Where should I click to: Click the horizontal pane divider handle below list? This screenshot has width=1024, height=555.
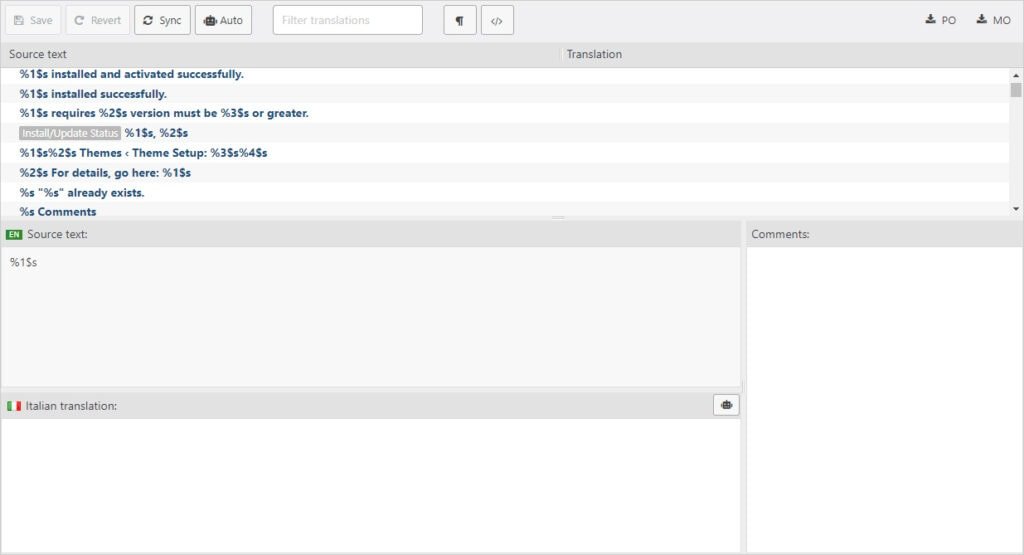tap(558, 217)
